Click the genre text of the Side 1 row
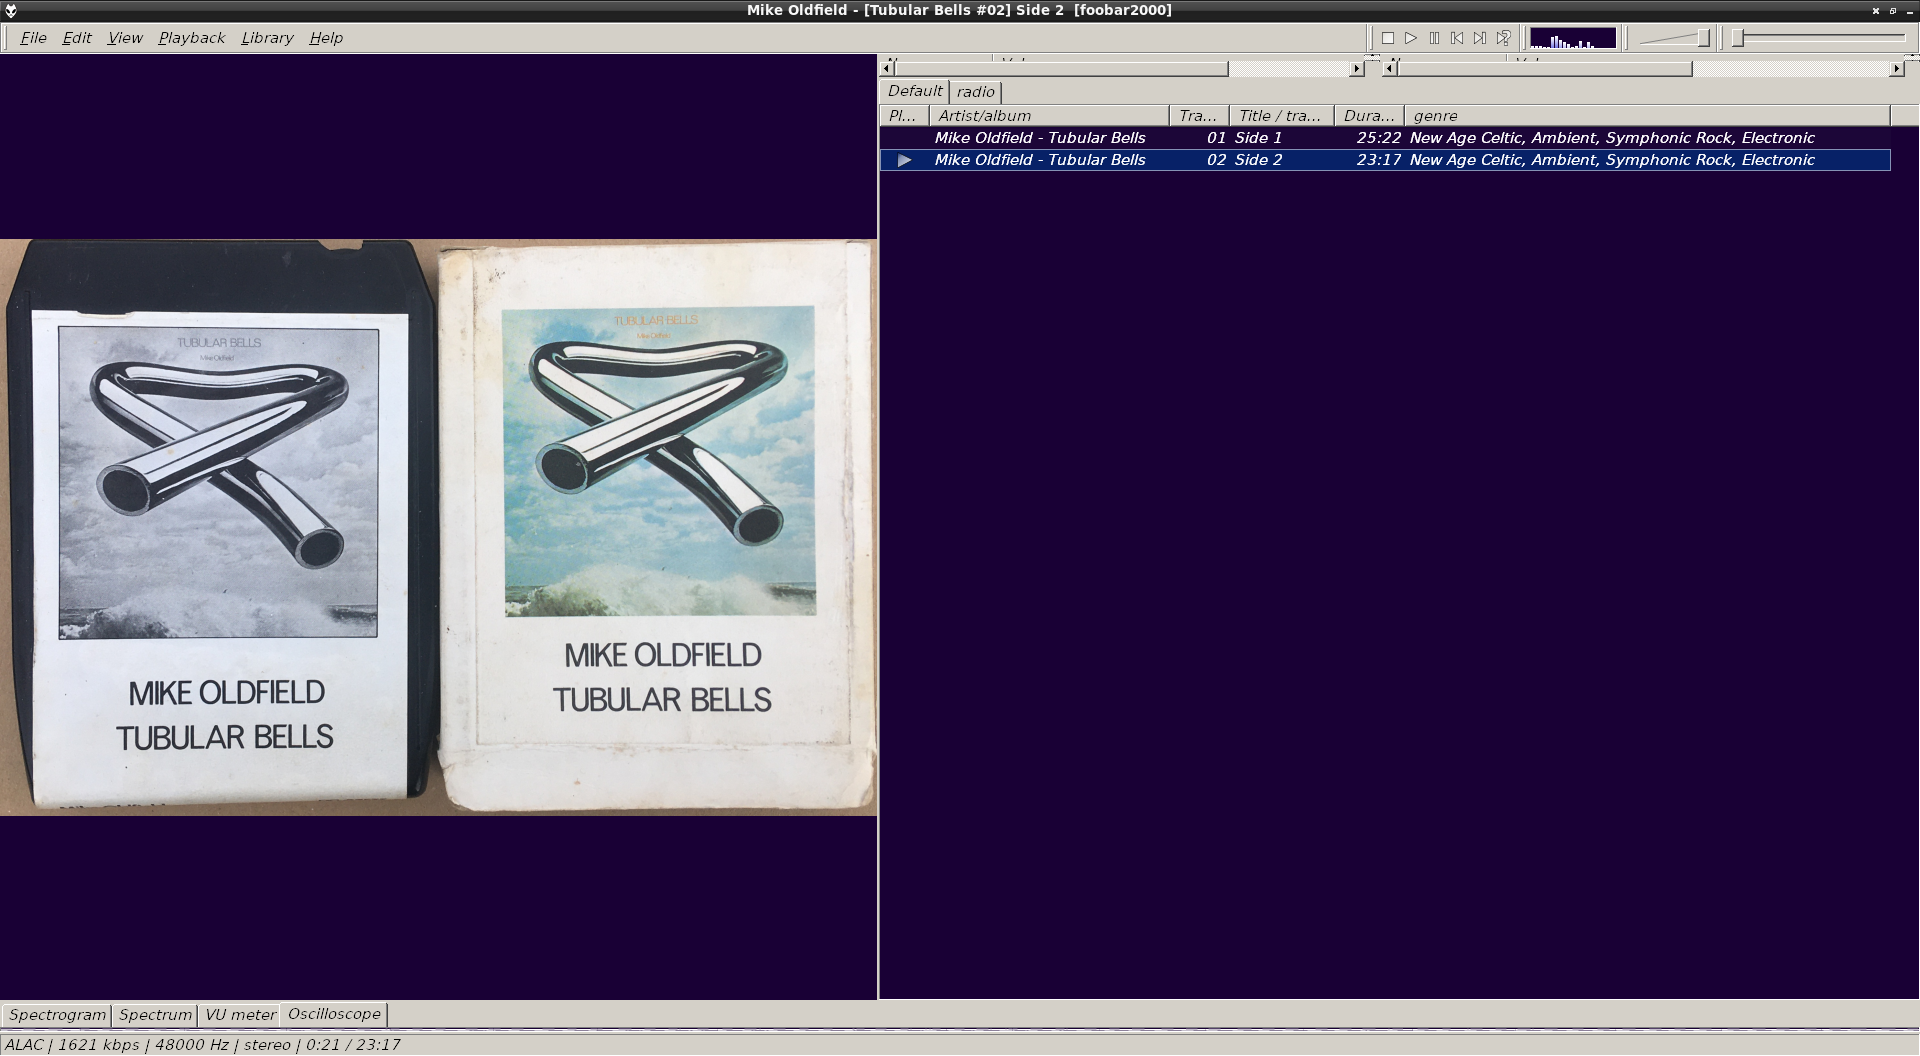1920x1056 pixels. pos(1611,138)
